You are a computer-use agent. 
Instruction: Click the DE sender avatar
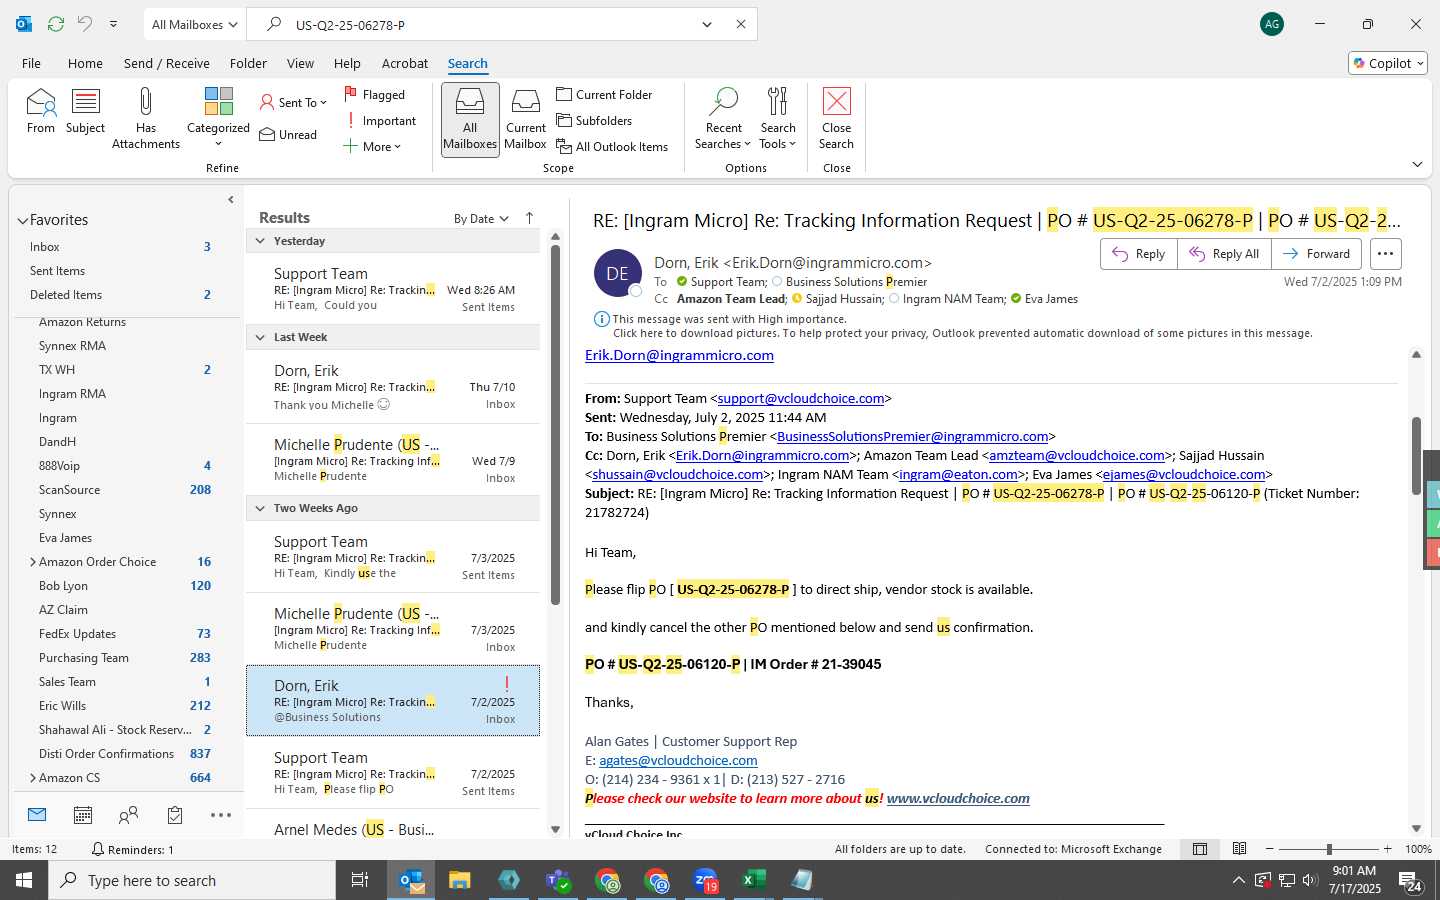pos(618,273)
